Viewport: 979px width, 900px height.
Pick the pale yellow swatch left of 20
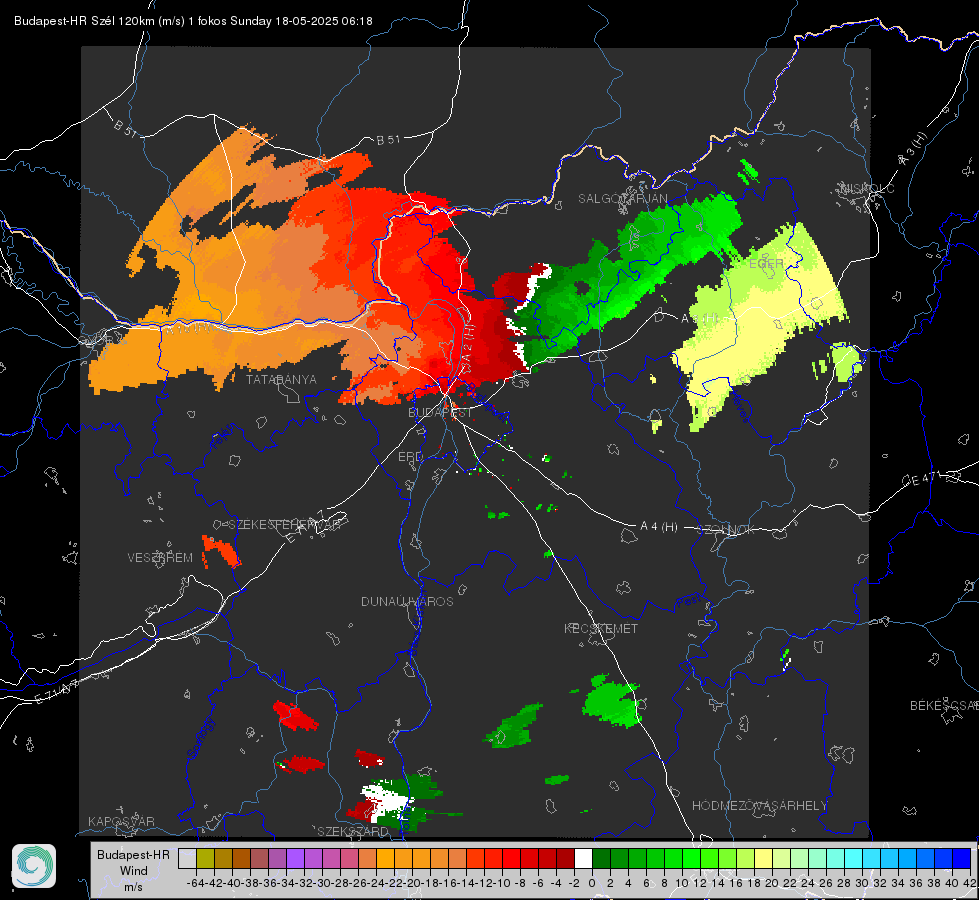pyautogui.click(x=764, y=858)
